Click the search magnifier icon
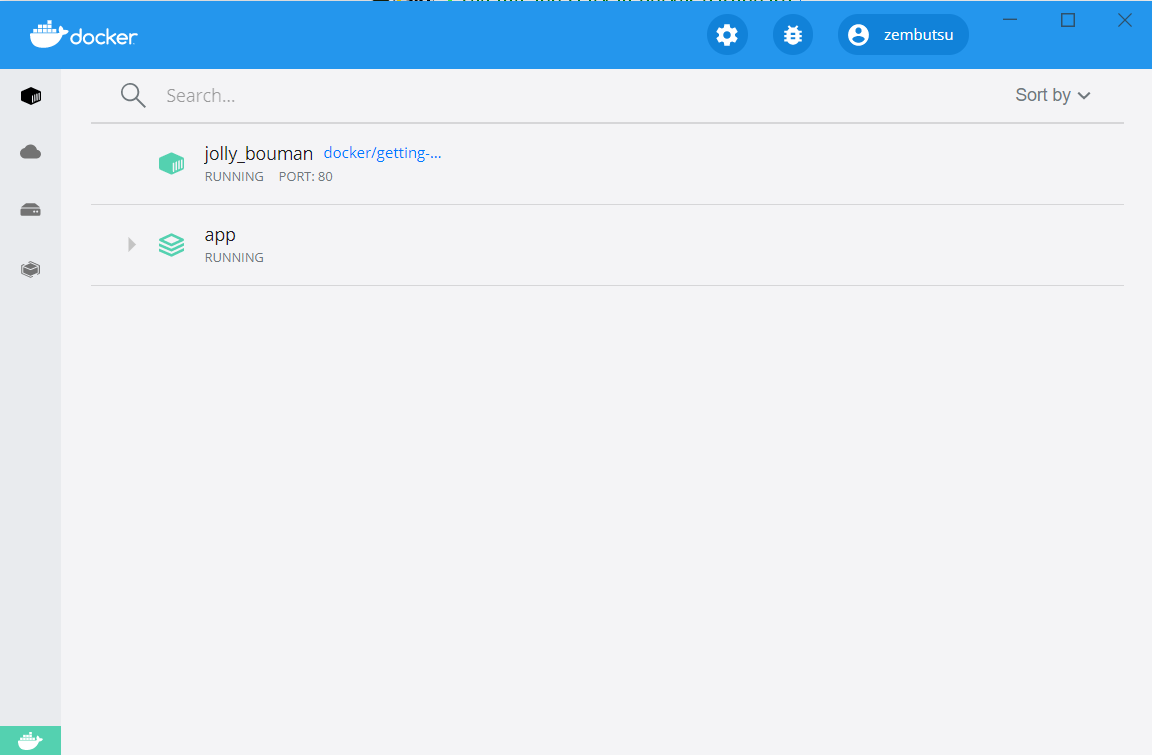1152x755 pixels. pos(133,95)
